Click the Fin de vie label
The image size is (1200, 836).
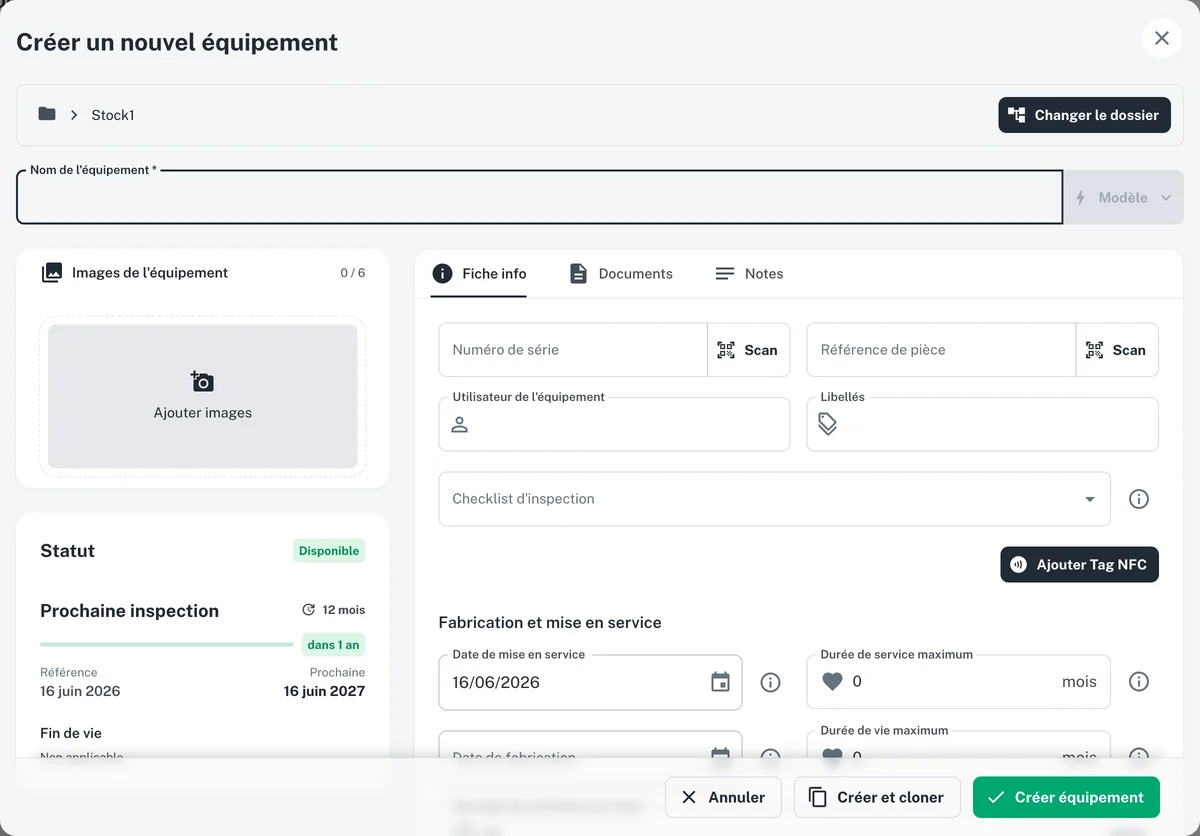click(71, 733)
